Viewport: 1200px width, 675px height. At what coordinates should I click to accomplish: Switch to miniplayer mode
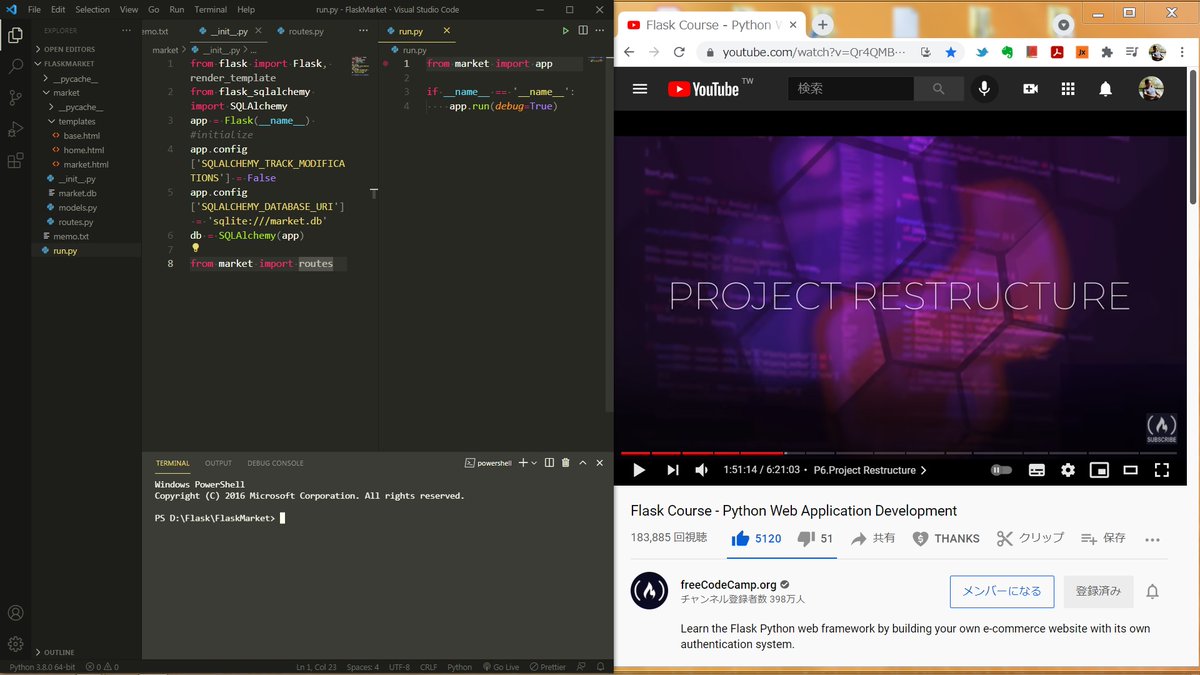1099,470
